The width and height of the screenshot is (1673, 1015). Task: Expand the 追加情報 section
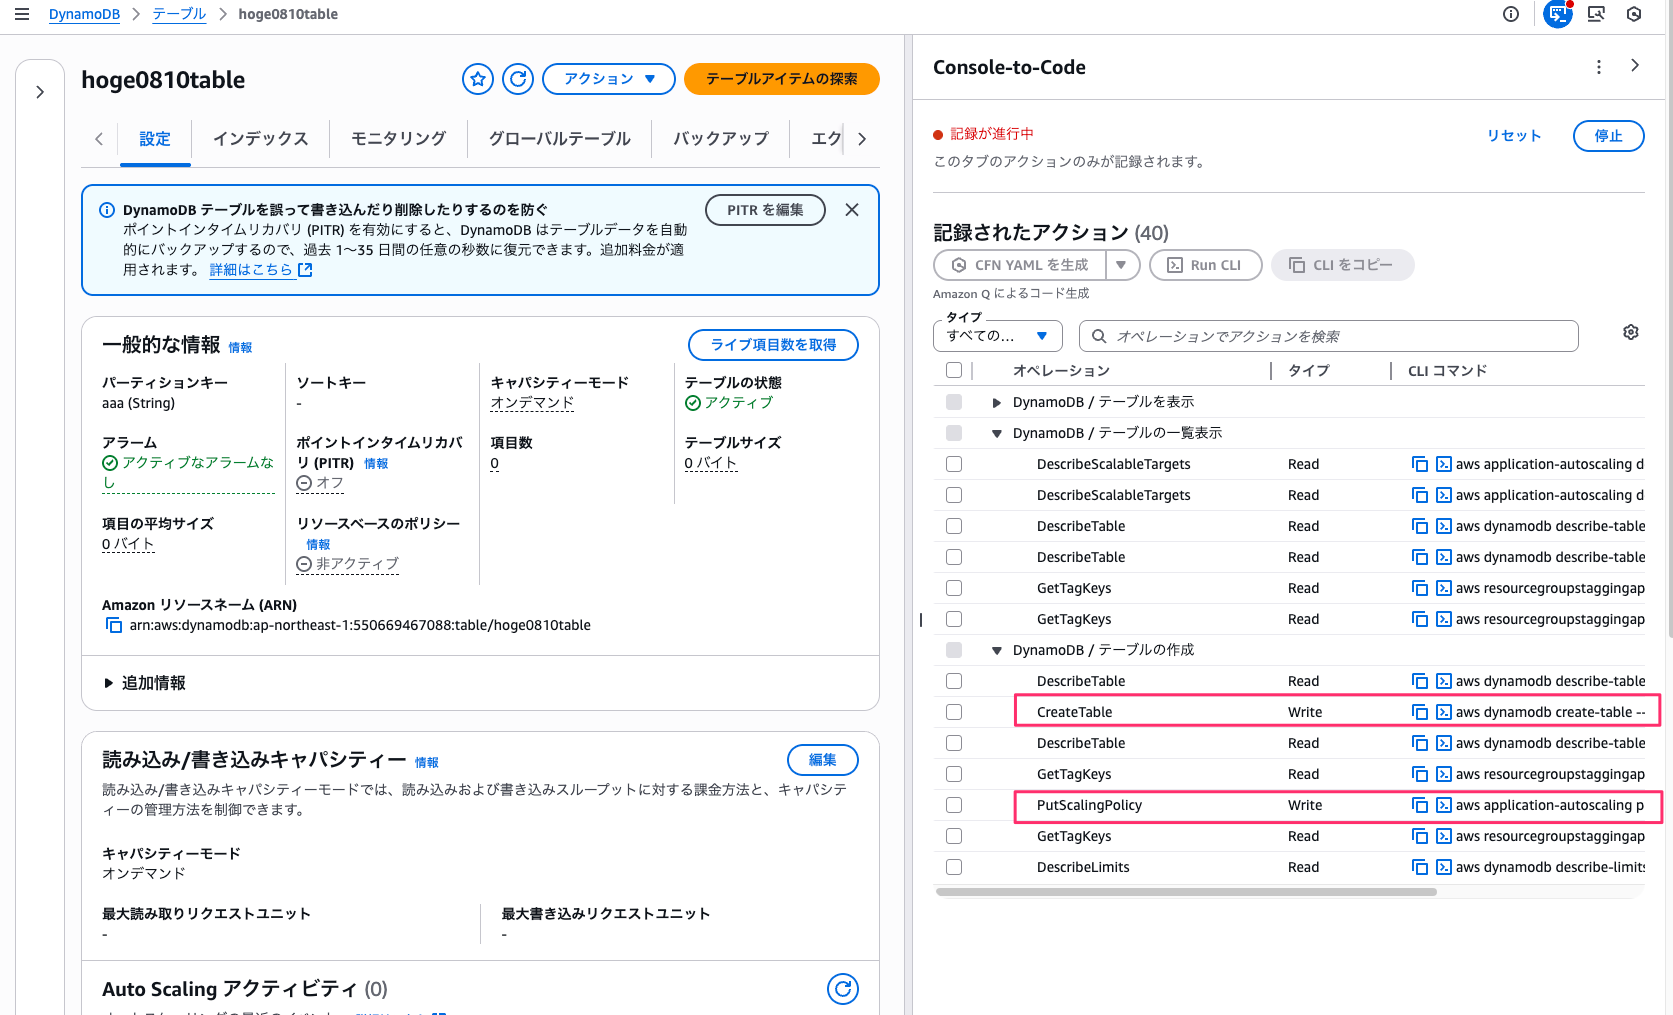[x=145, y=683]
